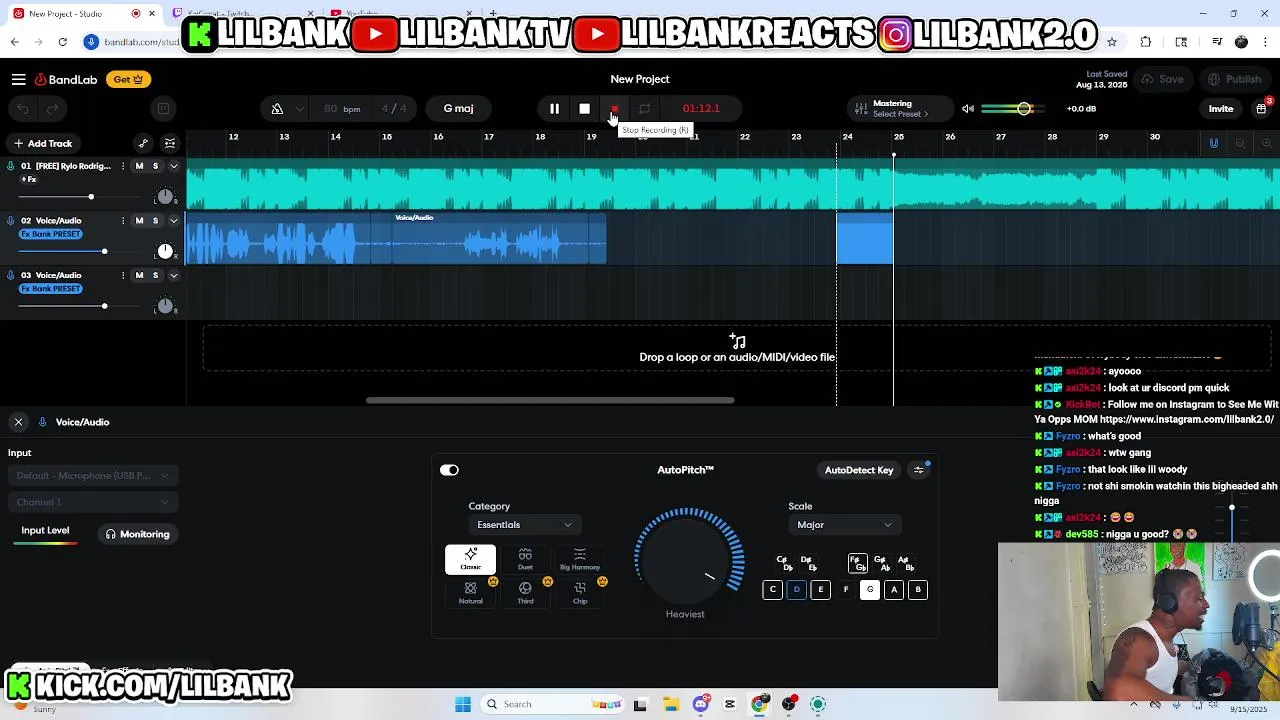
Task: Close the Voice/Audio bottom panel
Action: pos(18,422)
